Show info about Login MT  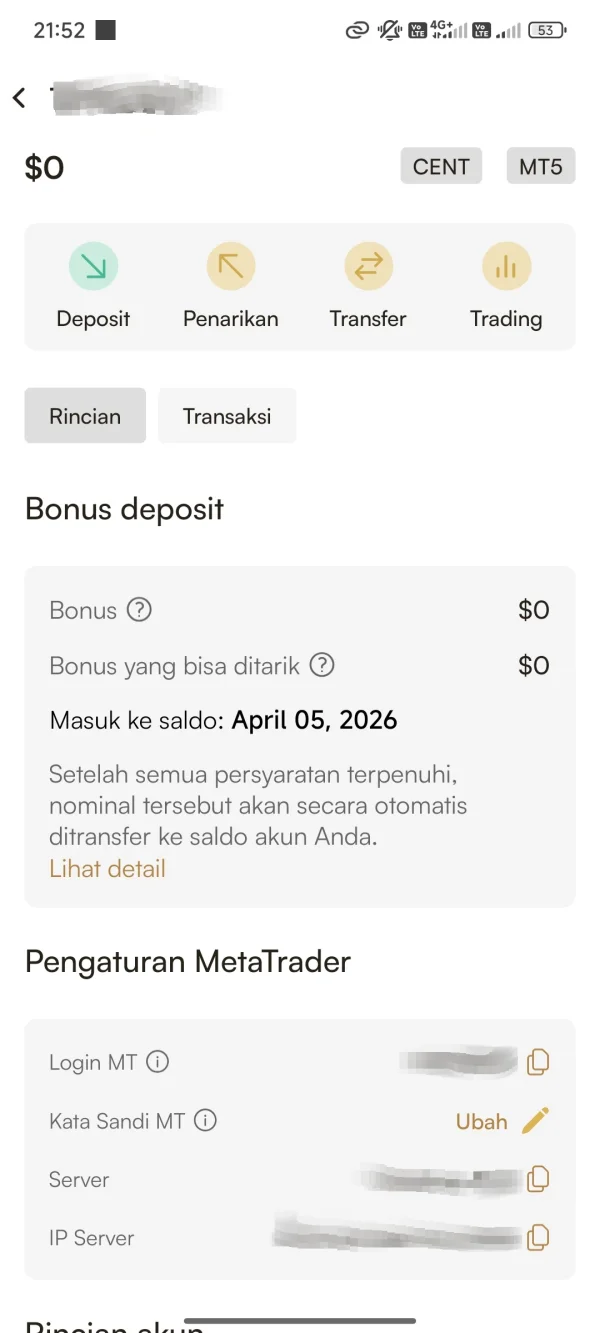click(158, 1062)
